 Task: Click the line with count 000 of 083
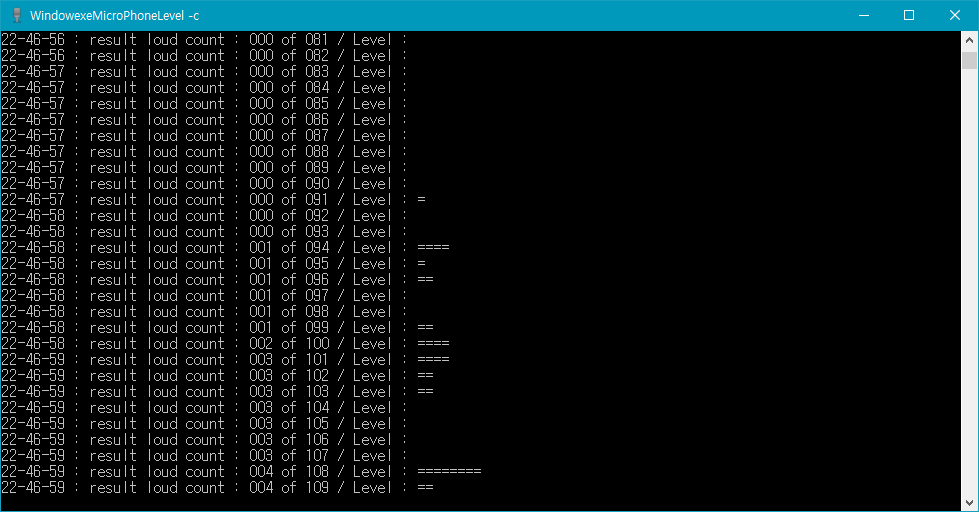(x=204, y=72)
